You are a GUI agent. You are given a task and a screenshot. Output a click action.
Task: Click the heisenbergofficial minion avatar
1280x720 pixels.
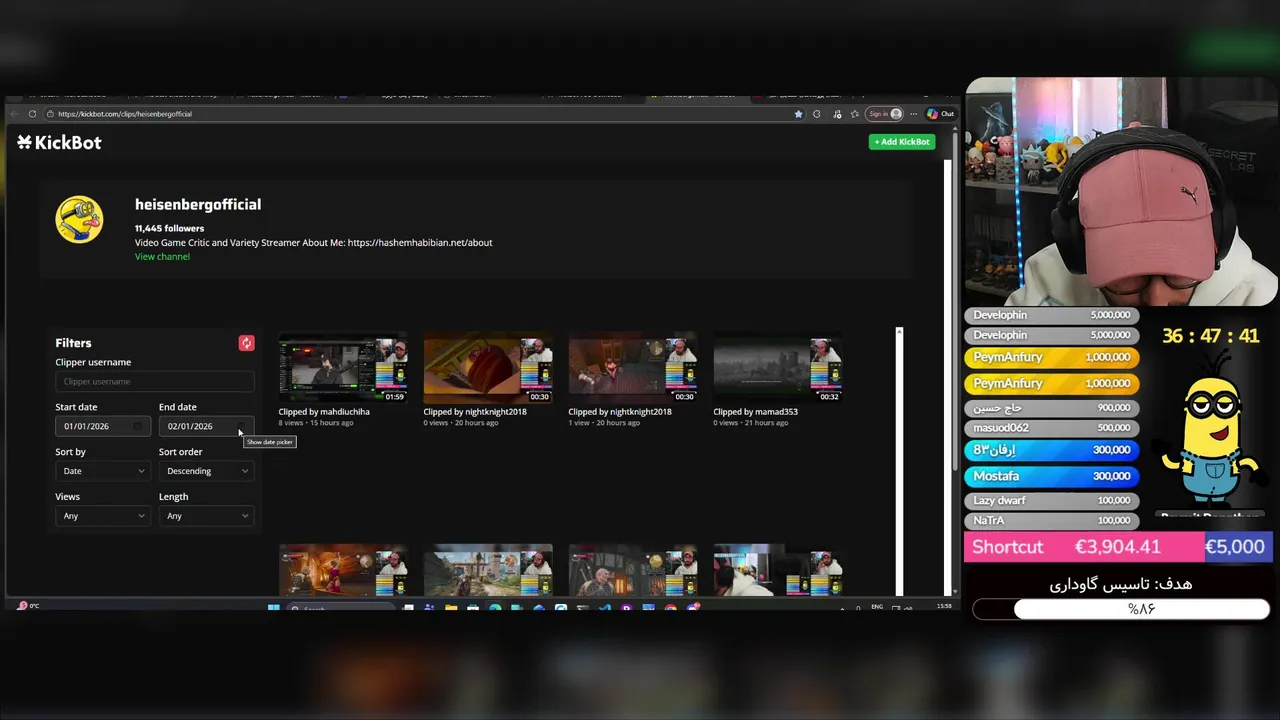coord(79,219)
